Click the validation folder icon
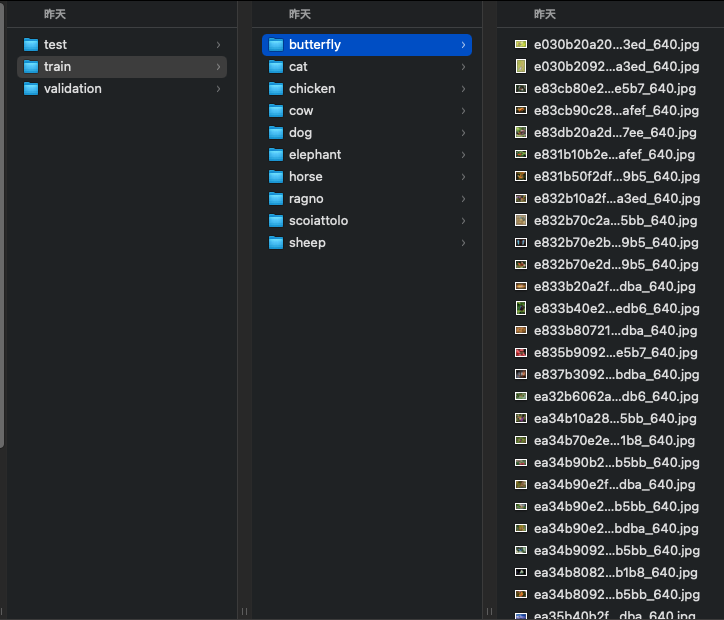Viewport: 724px width, 620px height. [x=30, y=89]
